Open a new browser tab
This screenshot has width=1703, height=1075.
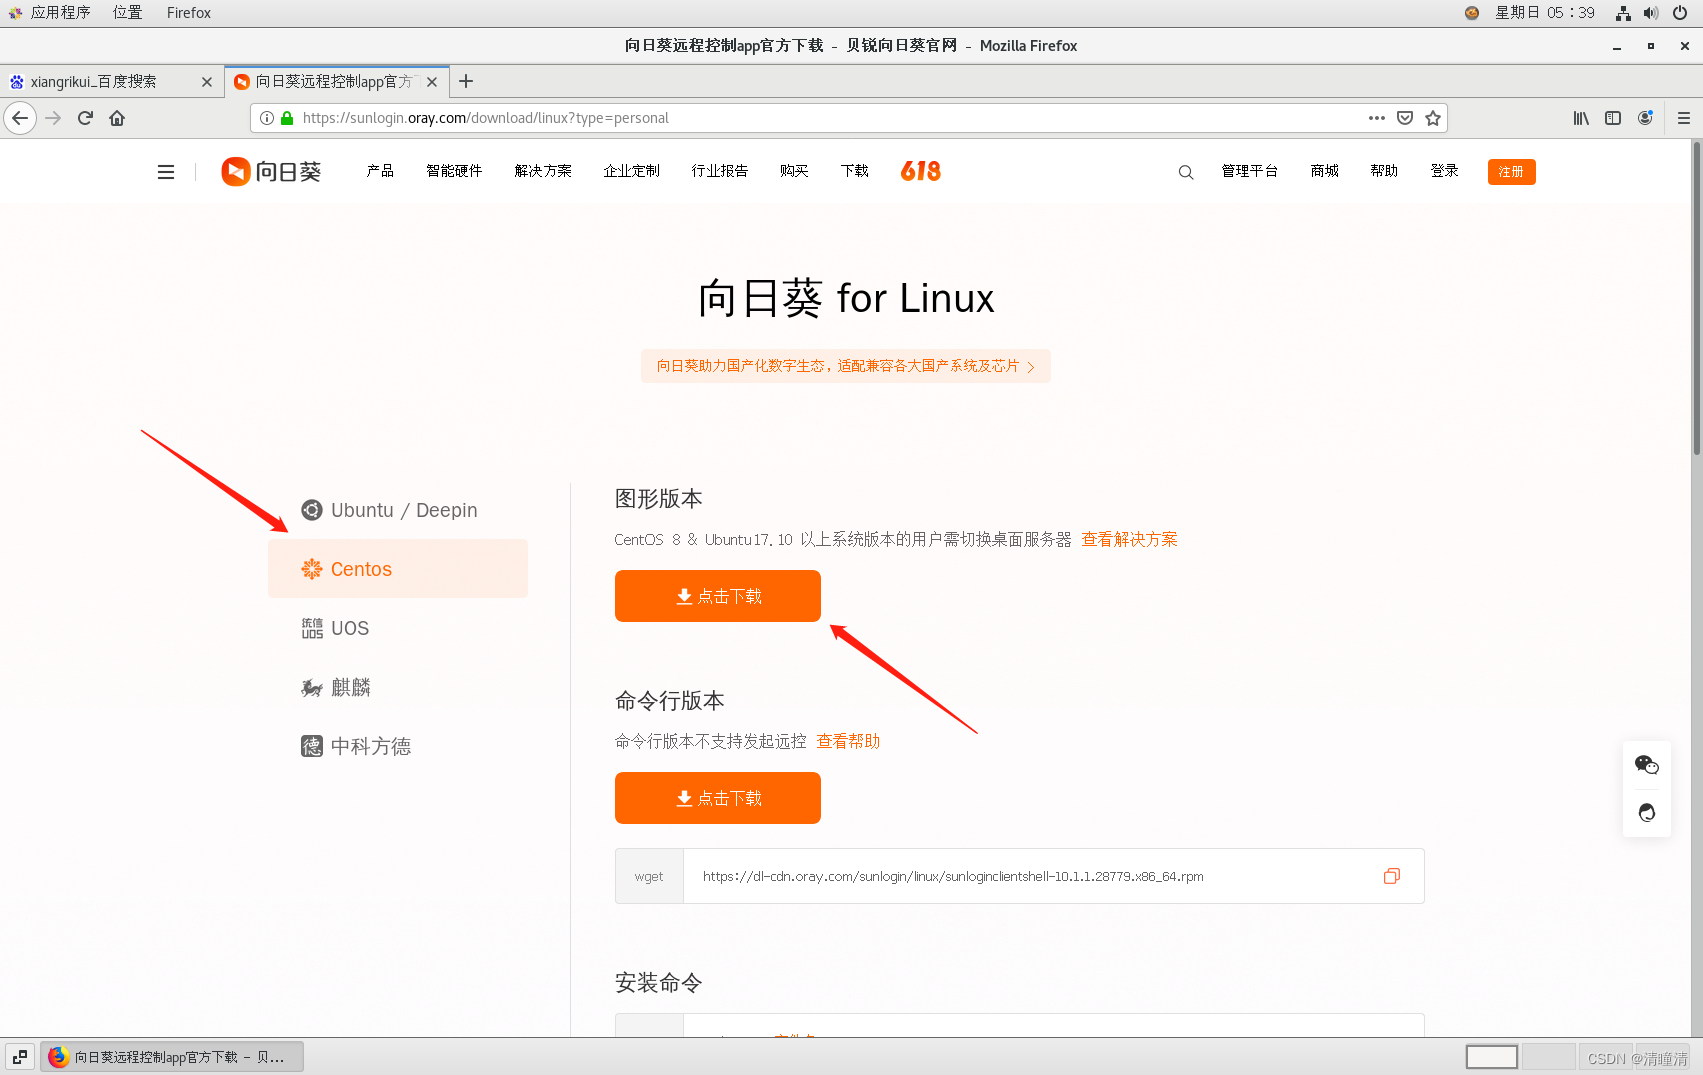click(466, 81)
